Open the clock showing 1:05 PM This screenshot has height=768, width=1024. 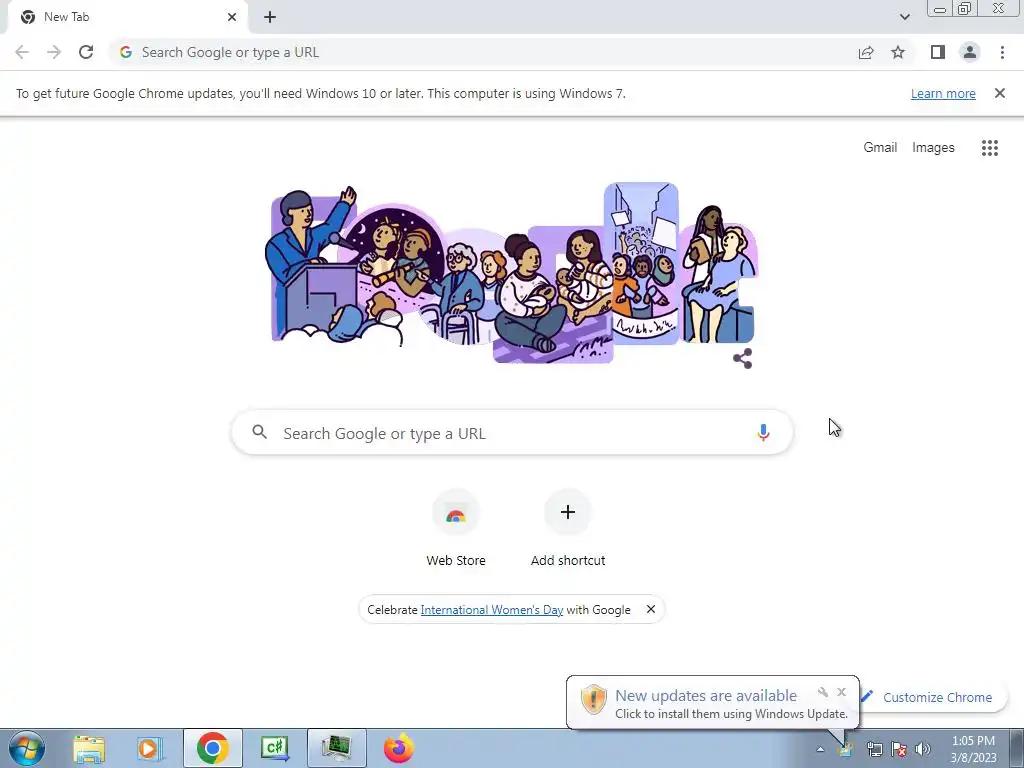[x=973, y=749]
